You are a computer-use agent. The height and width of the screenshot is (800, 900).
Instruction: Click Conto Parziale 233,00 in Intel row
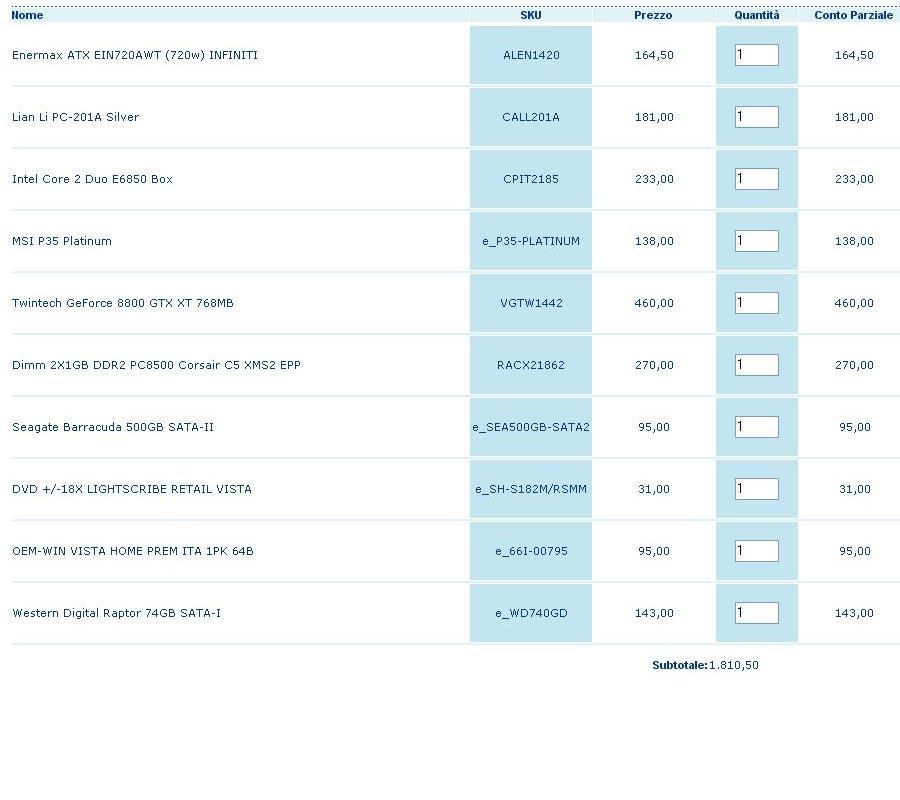click(854, 179)
